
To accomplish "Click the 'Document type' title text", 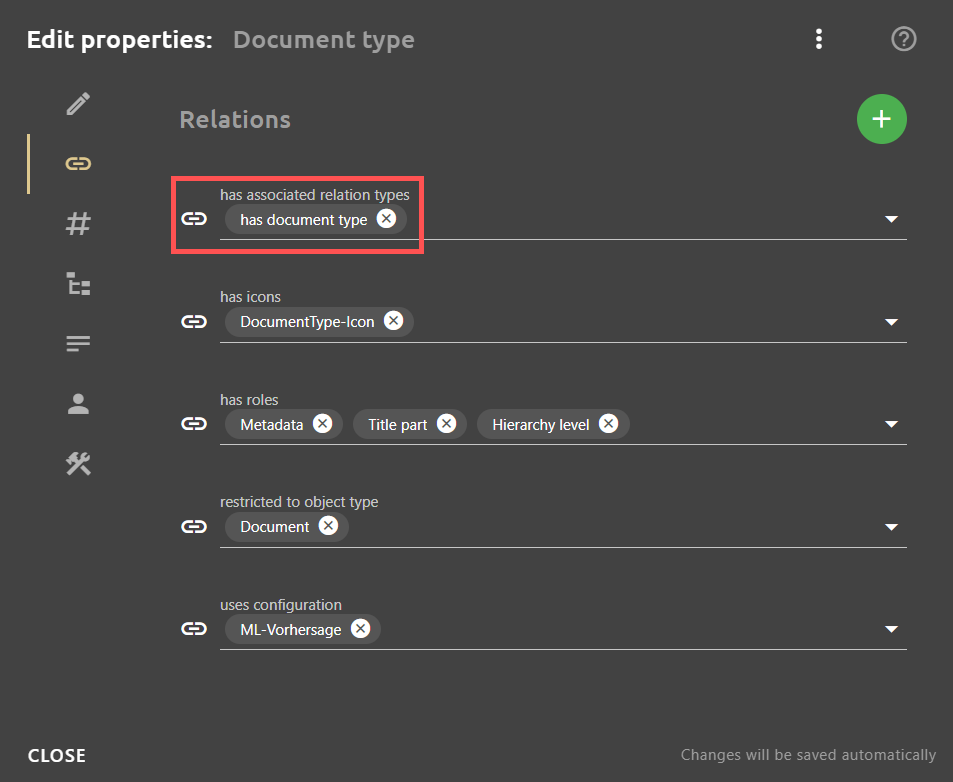I will tap(323, 39).
